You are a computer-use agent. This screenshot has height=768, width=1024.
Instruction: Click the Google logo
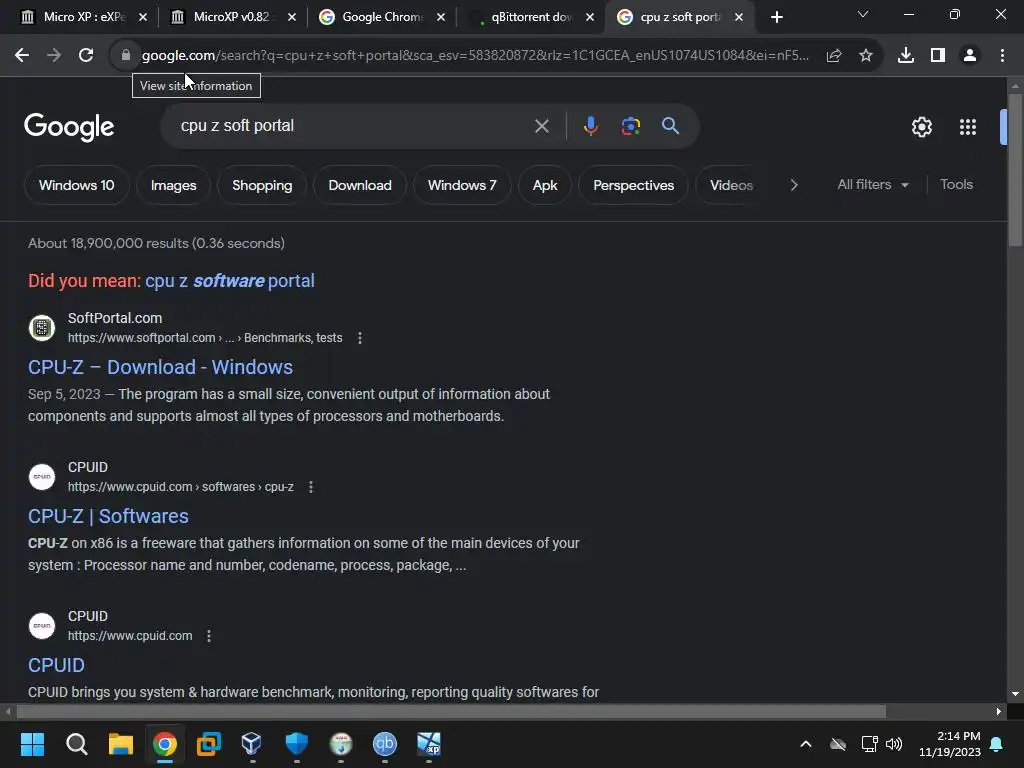(69, 127)
